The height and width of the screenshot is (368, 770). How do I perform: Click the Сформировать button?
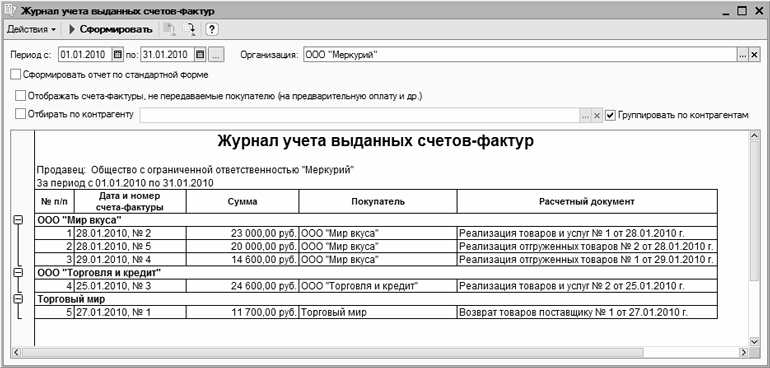[111, 29]
